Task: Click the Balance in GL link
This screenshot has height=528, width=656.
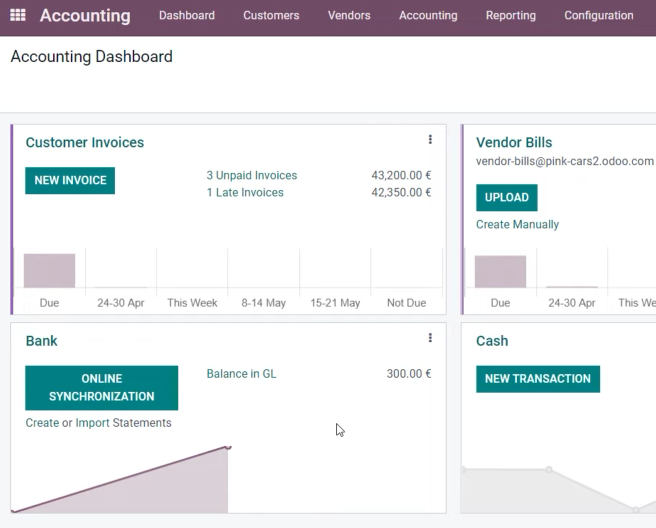Action: pos(241,374)
